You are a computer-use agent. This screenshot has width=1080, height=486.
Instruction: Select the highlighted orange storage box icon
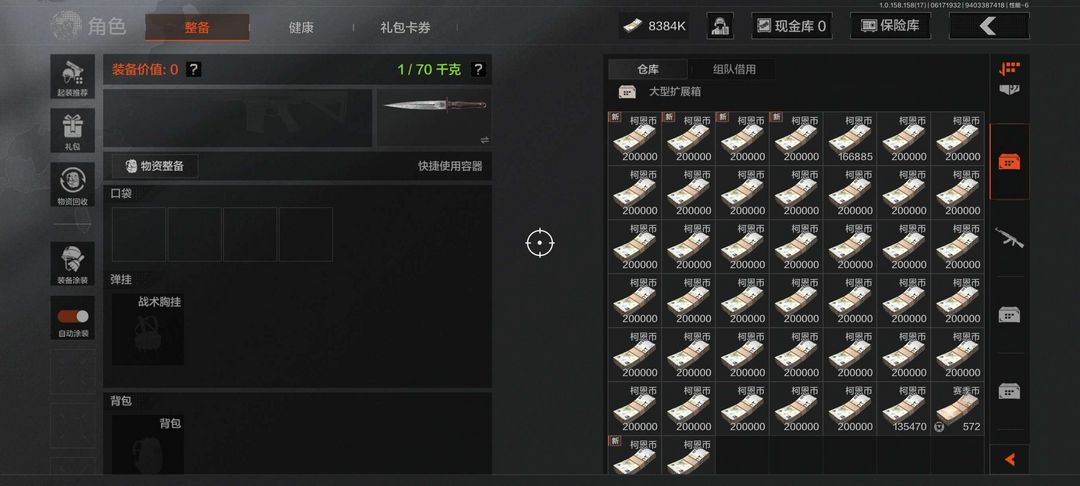pos(1009,162)
